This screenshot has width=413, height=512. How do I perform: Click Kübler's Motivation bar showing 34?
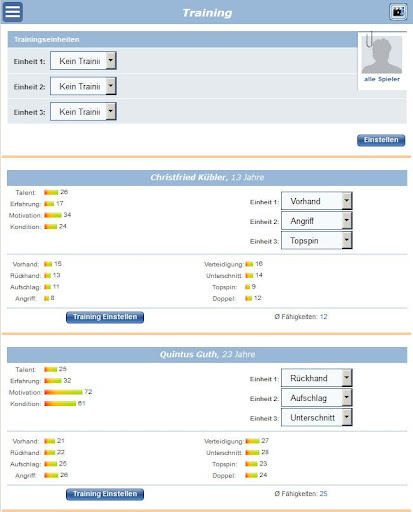pos(53,215)
